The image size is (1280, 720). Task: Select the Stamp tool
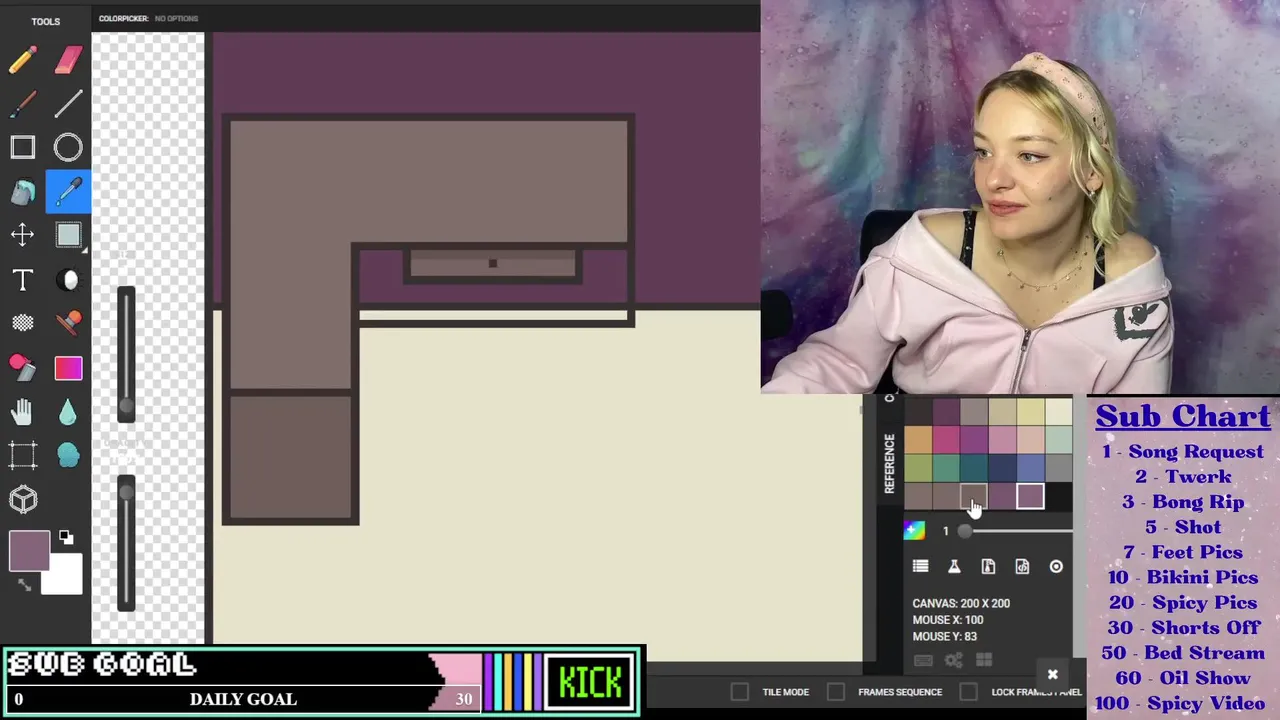click(68, 323)
